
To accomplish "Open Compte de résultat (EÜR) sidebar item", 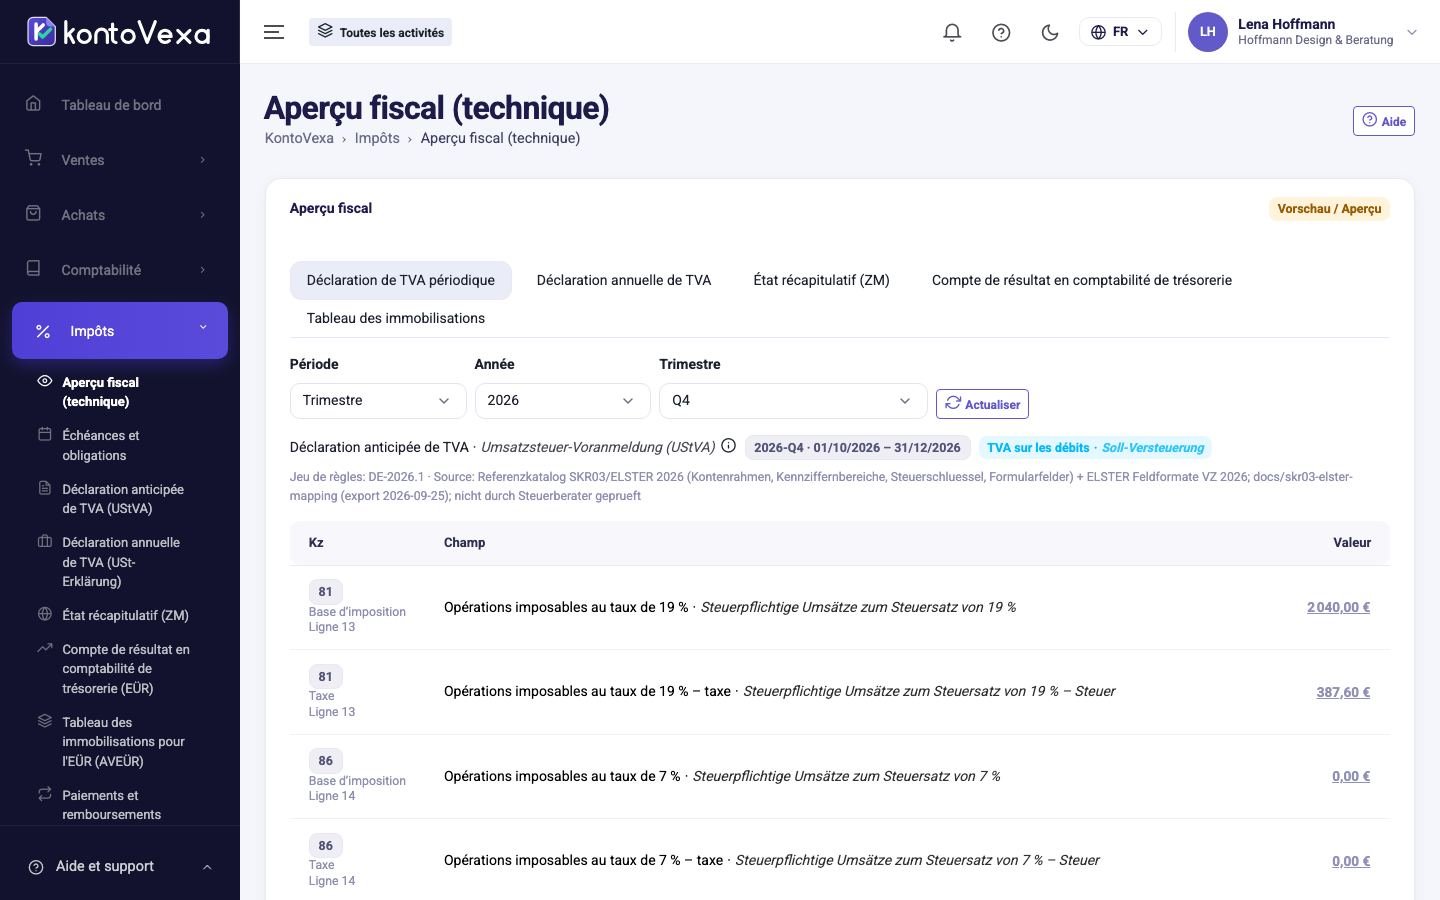I will click(x=125, y=669).
